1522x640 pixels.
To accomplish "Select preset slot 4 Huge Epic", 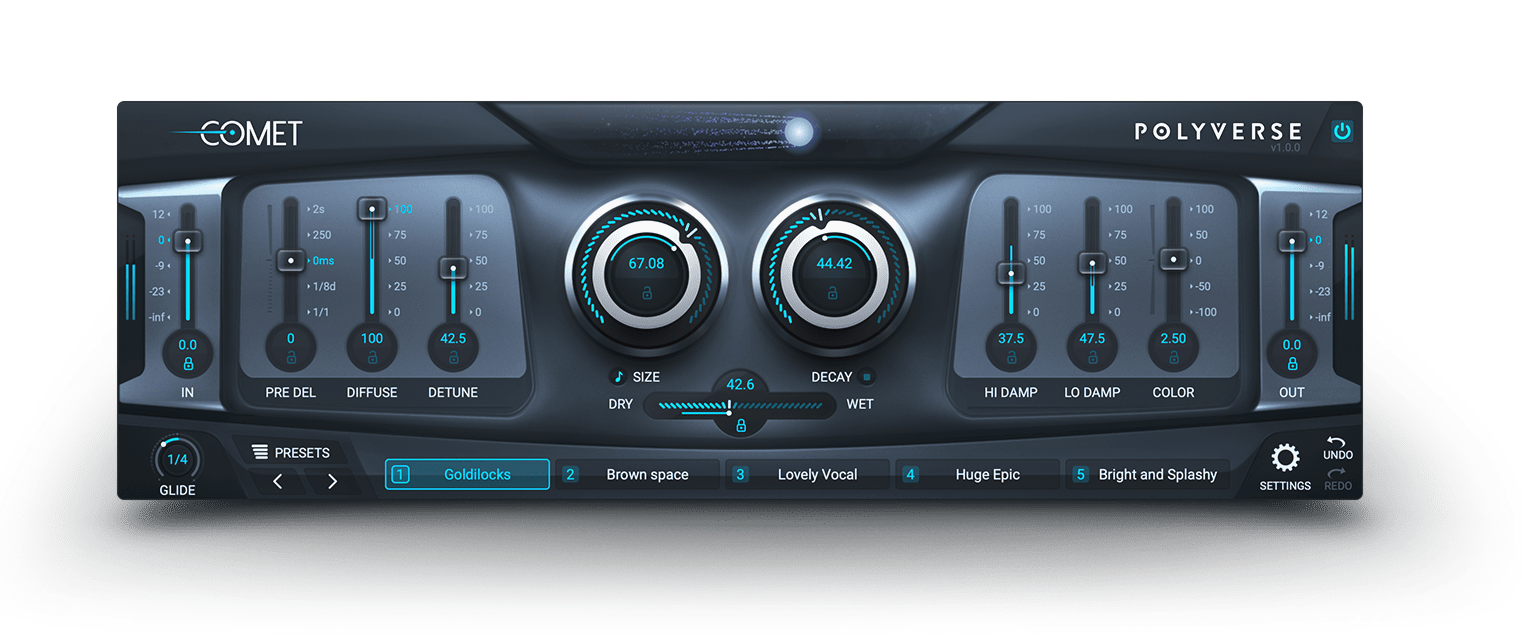I will (978, 475).
